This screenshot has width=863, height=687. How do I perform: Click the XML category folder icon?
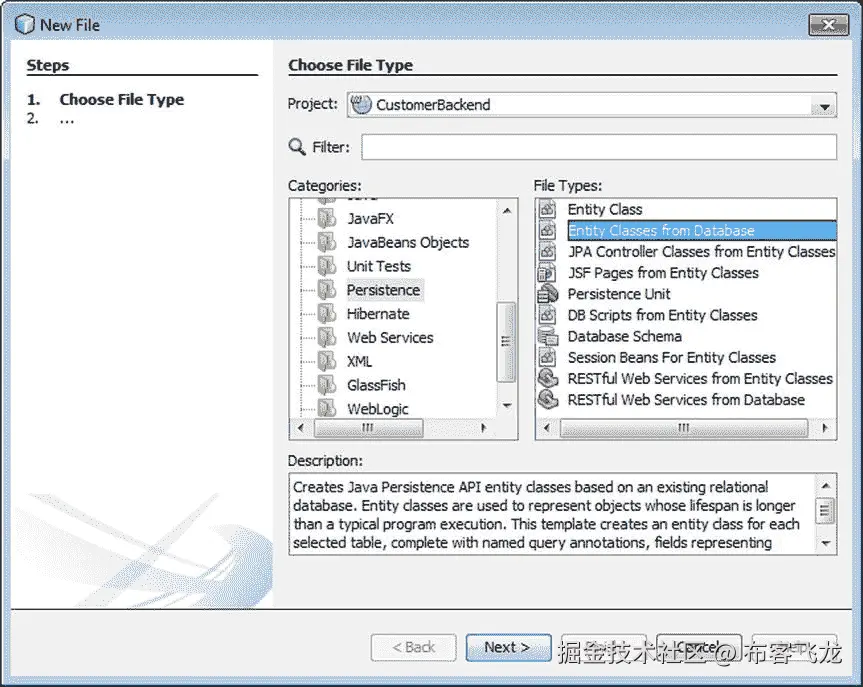[327, 361]
